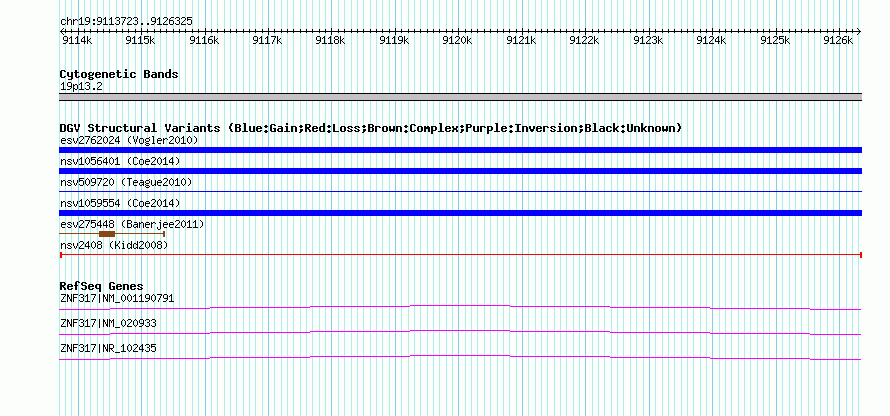Open transcript ZNF317|NM_020933 label
The width and height of the screenshot is (890, 416).
point(108,323)
